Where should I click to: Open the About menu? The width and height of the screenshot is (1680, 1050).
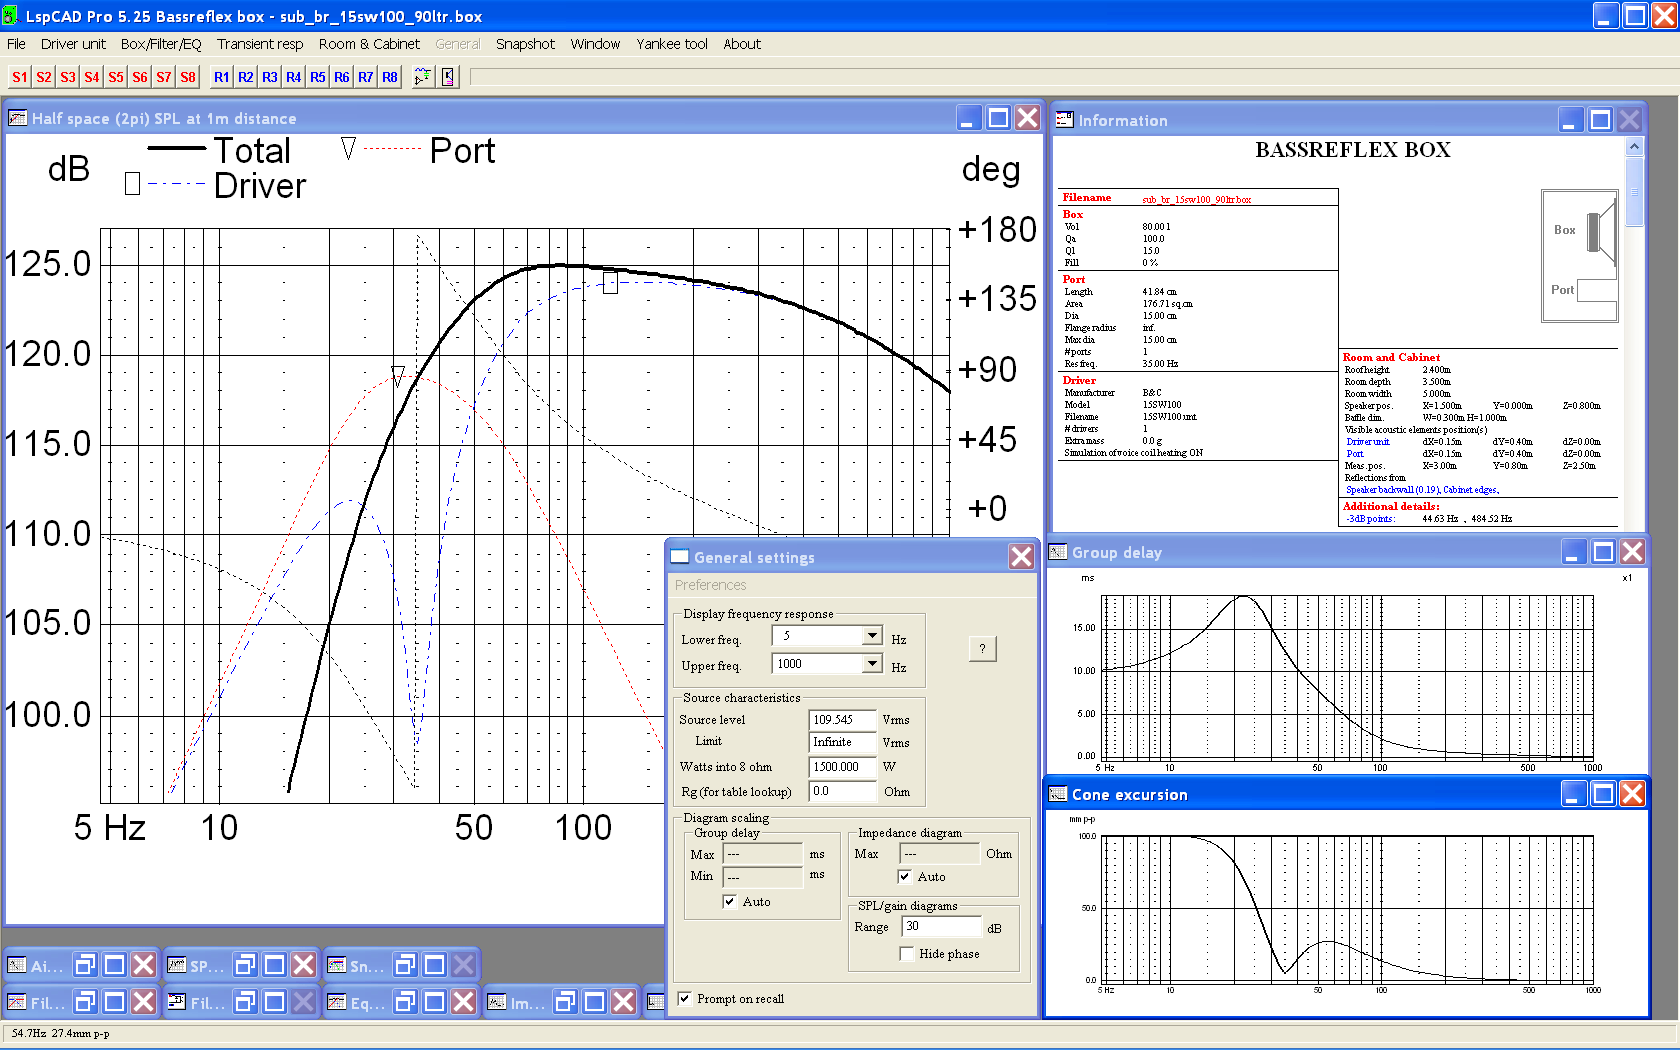click(x=742, y=44)
